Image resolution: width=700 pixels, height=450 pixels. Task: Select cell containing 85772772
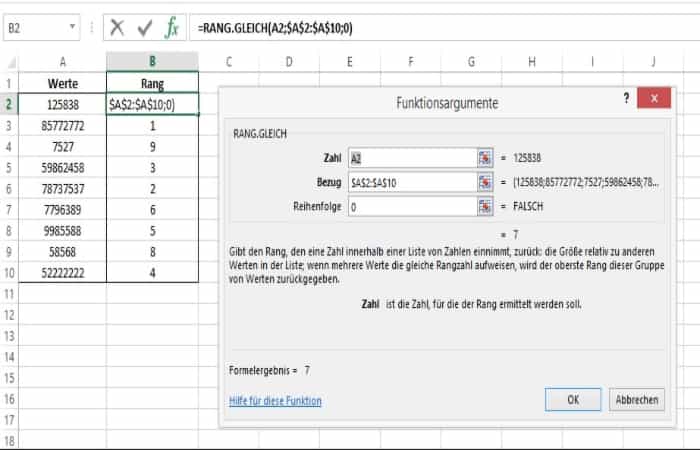point(62,126)
